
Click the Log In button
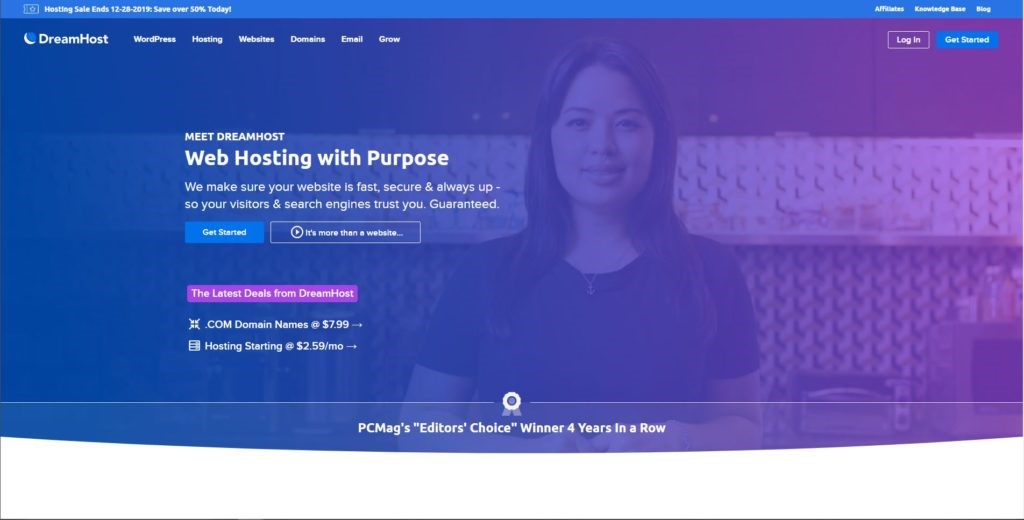pyautogui.click(x=908, y=40)
